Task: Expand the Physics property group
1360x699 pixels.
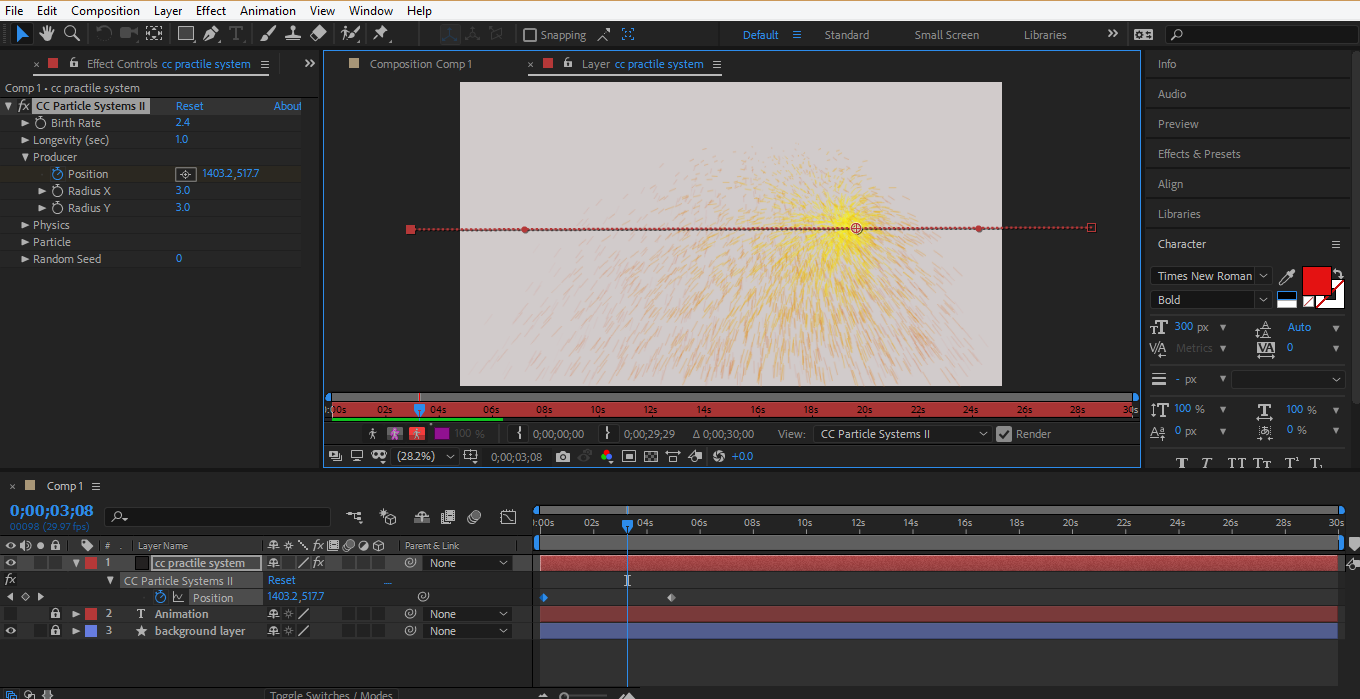Action: [25, 225]
